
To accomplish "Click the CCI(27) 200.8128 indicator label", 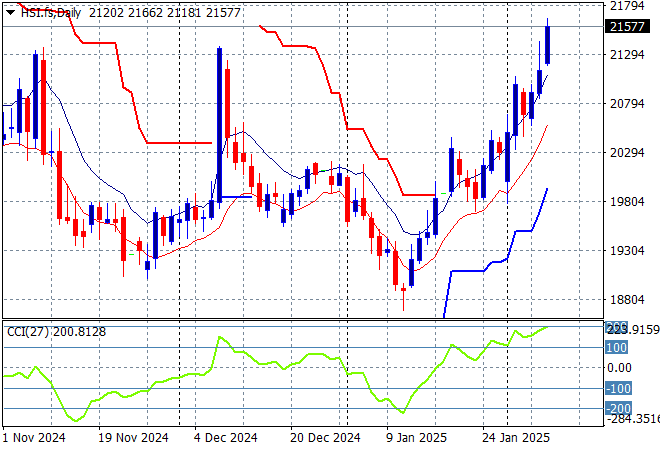I will click(56, 332).
